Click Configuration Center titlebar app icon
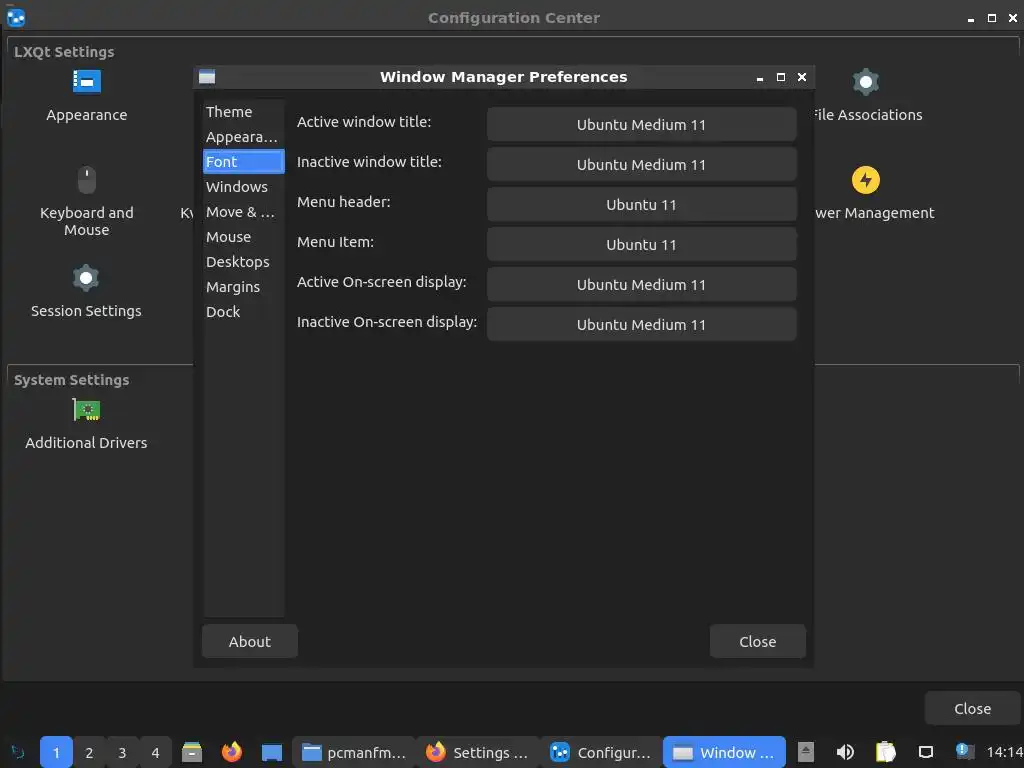Image resolution: width=1024 pixels, height=768 pixels. [16, 18]
